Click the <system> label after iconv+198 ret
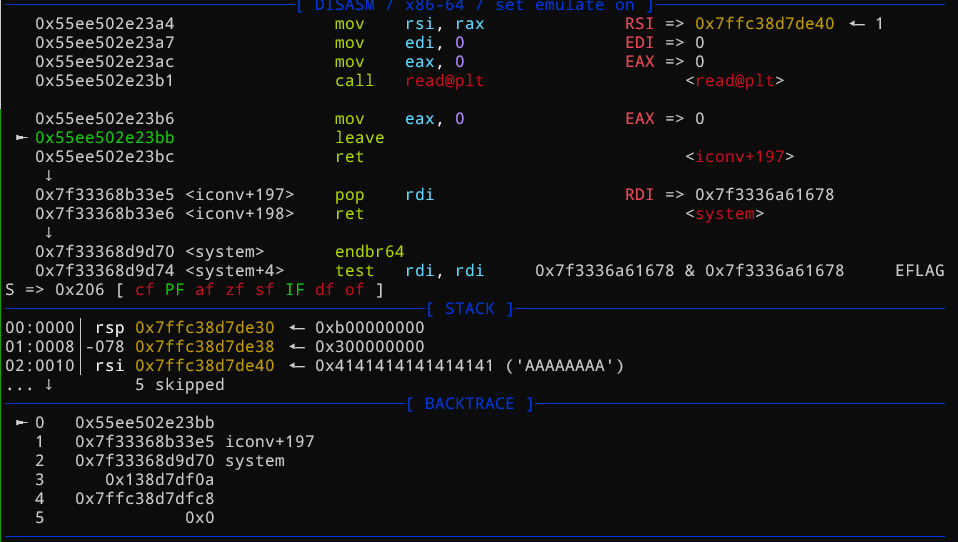 click(x=725, y=214)
